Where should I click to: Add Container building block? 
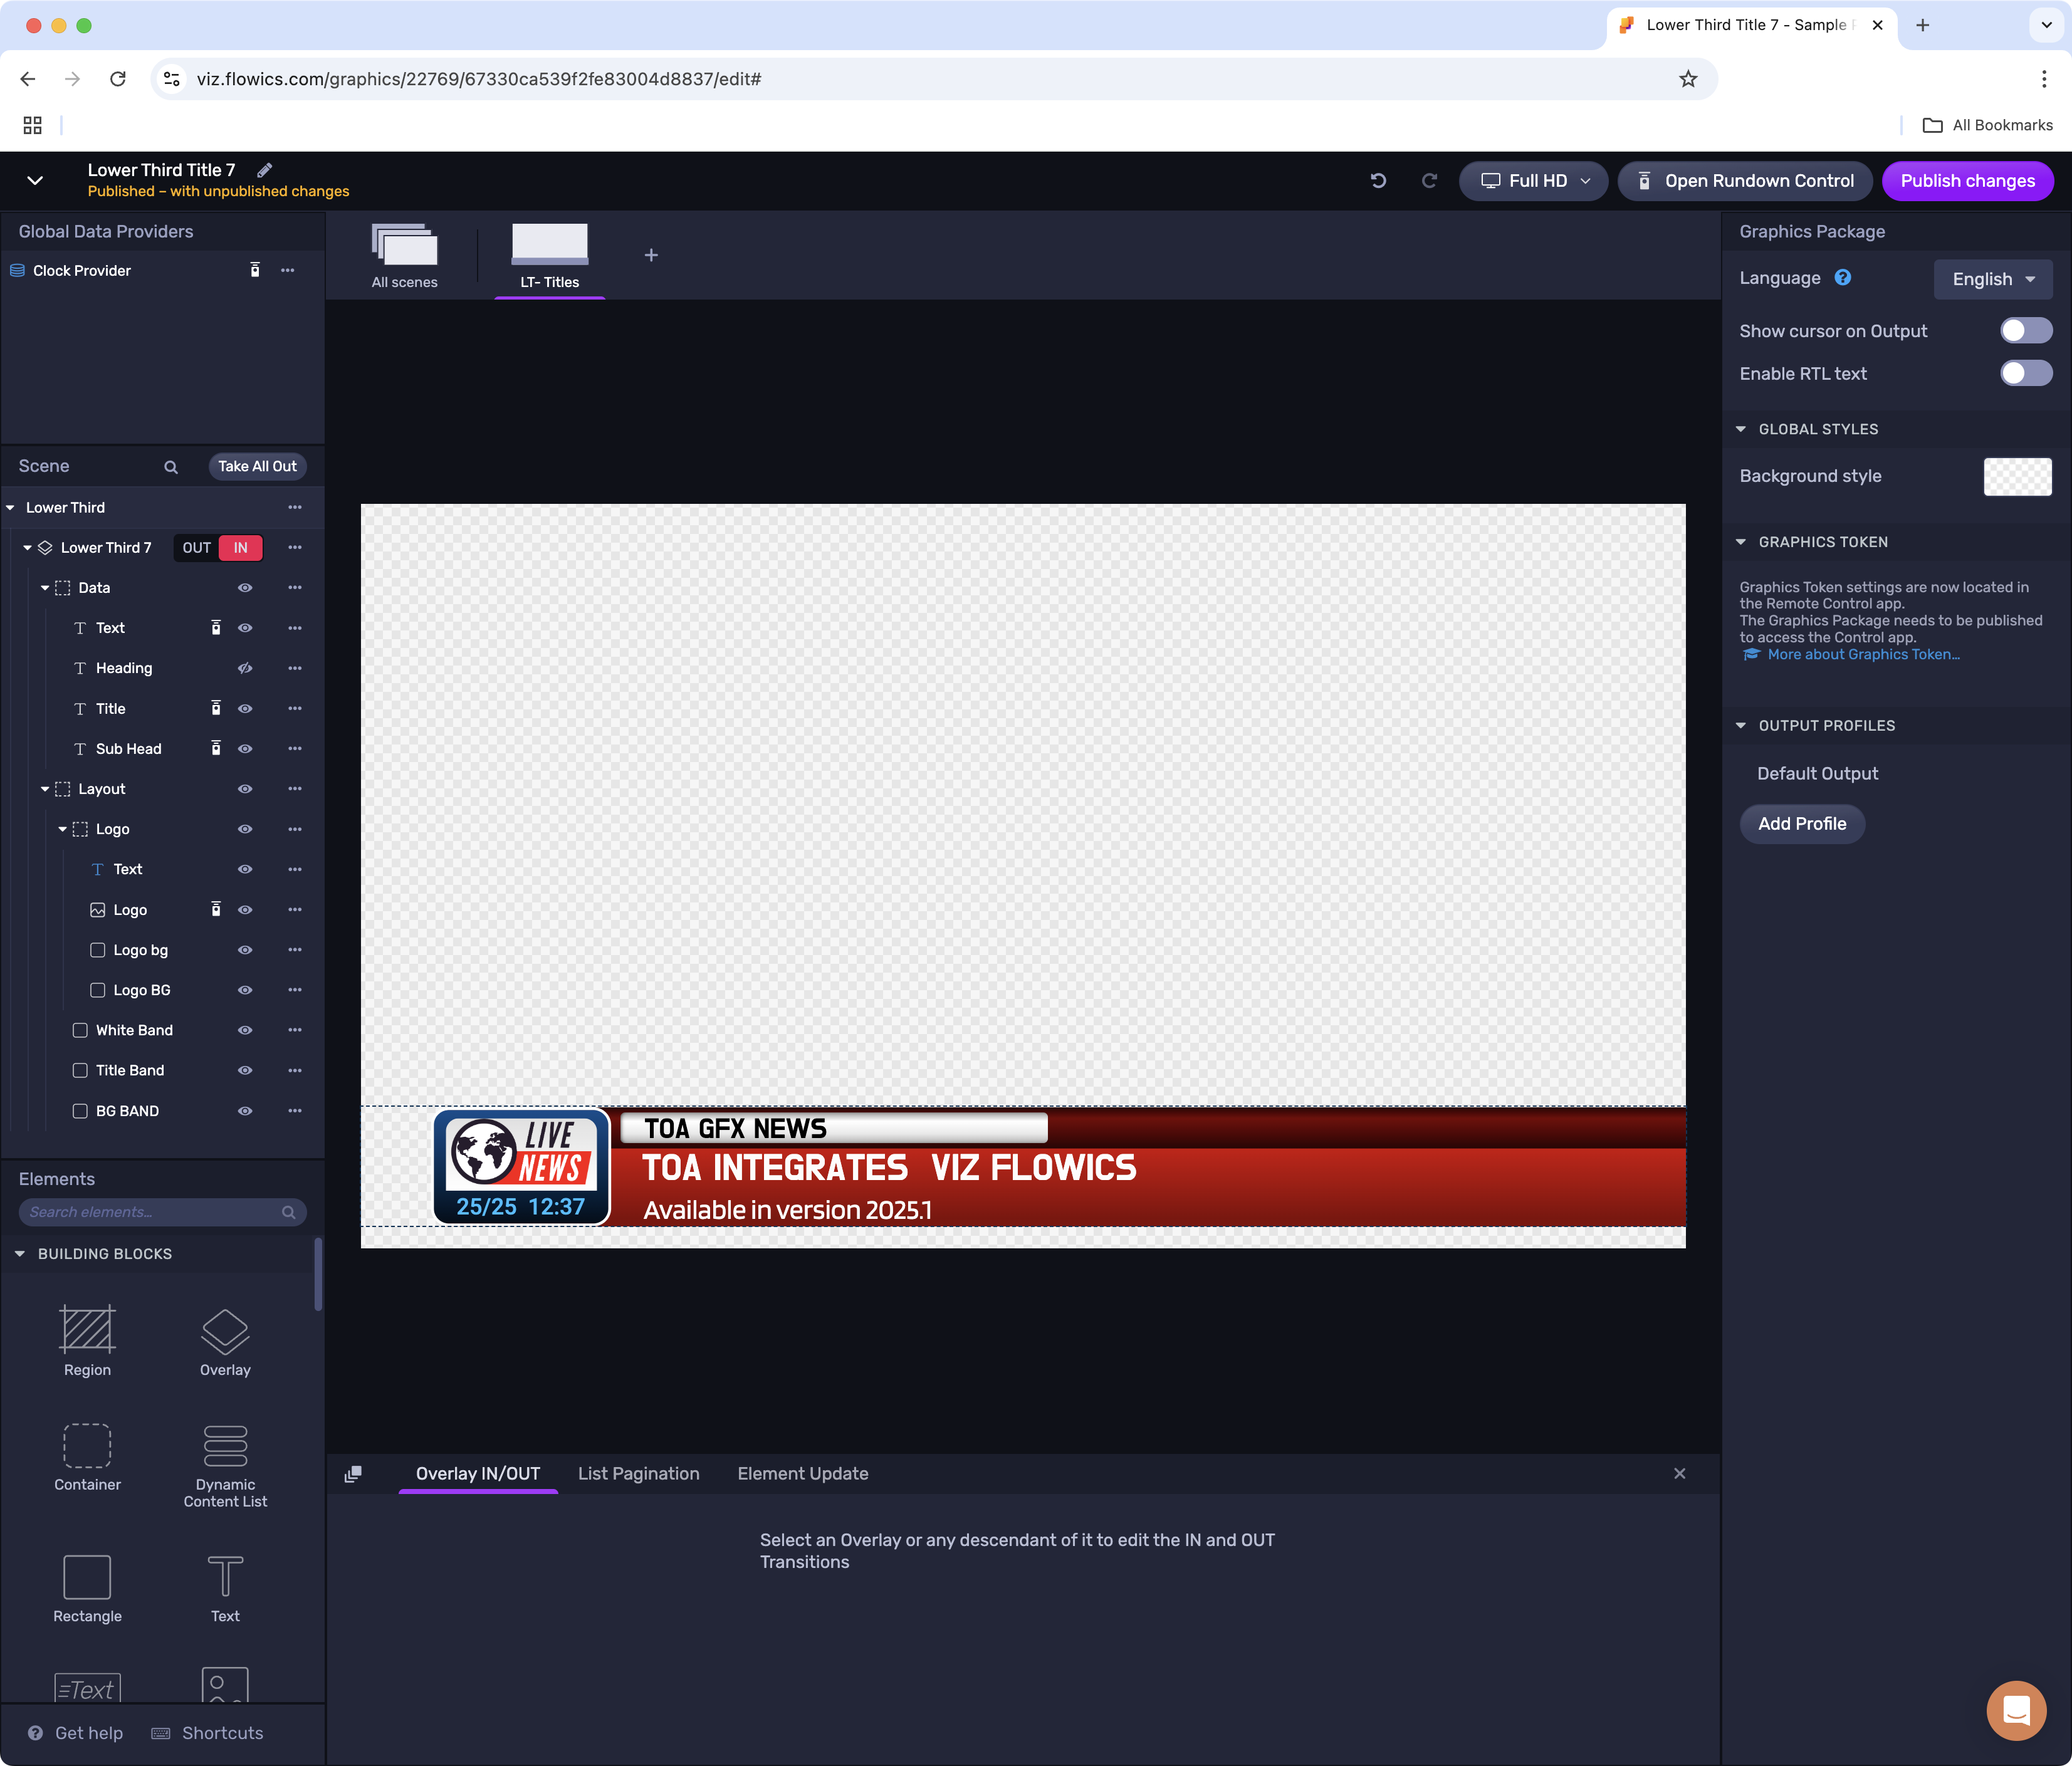click(x=88, y=1457)
